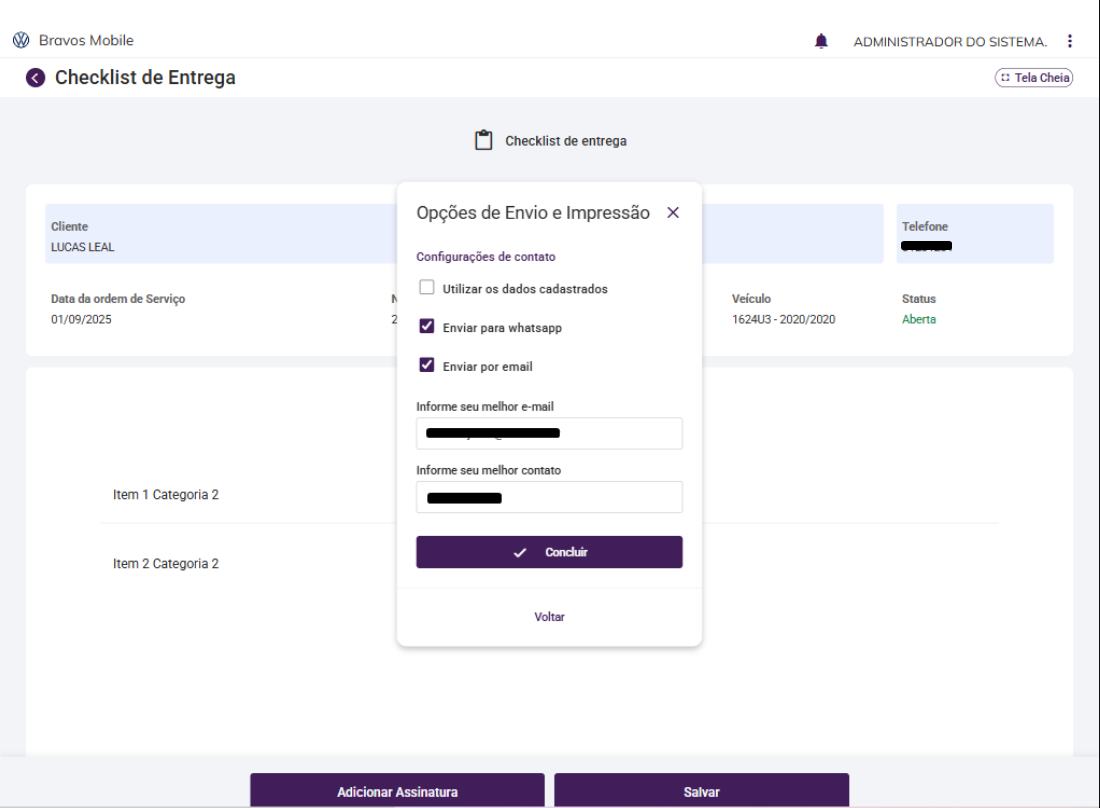
Task: Enable Utilizar os dados cadastrados checkbox
Action: click(x=427, y=288)
